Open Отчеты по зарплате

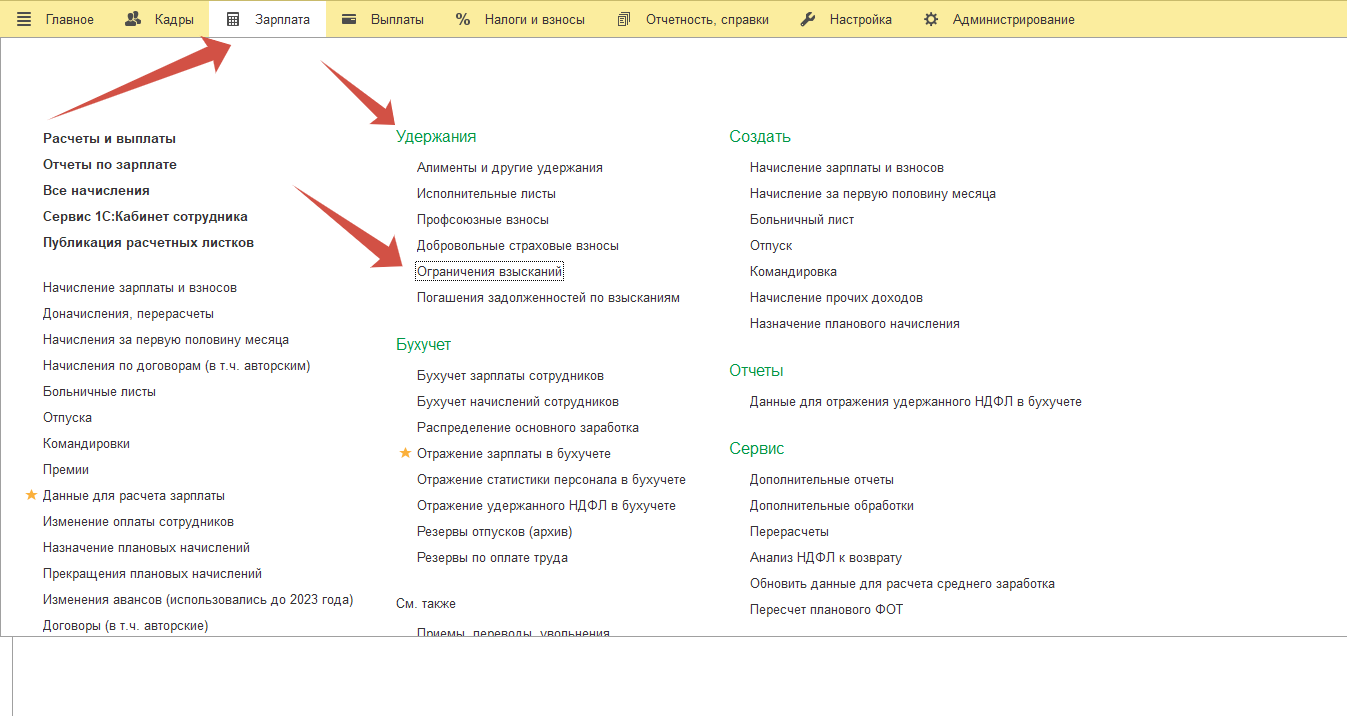click(x=110, y=165)
